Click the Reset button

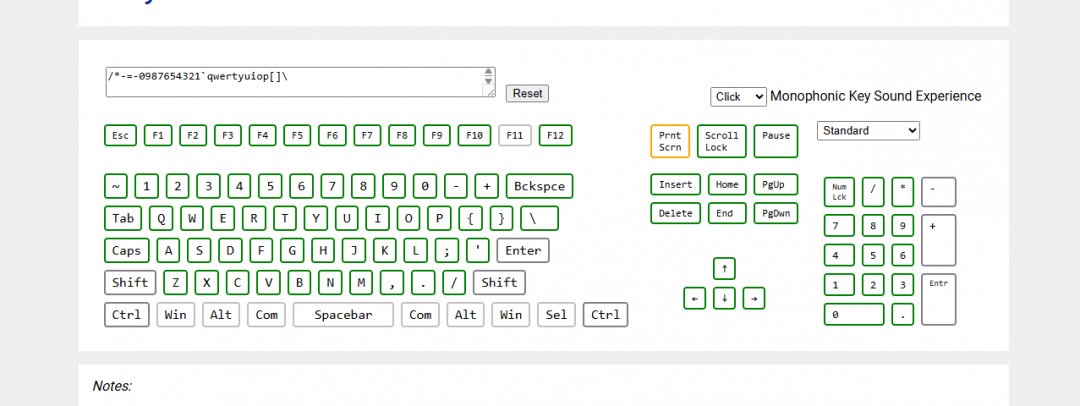[x=527, y=93]
